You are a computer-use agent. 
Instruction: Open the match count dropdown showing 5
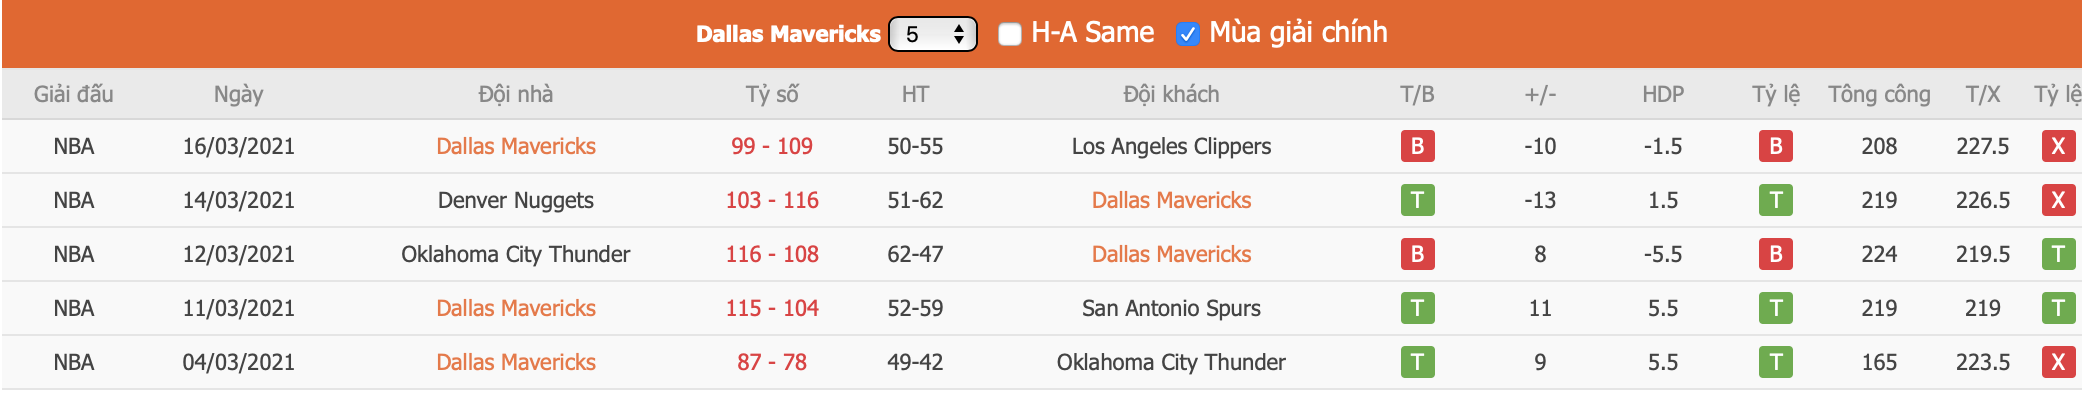pyautogui.click(x=932, y=34)
